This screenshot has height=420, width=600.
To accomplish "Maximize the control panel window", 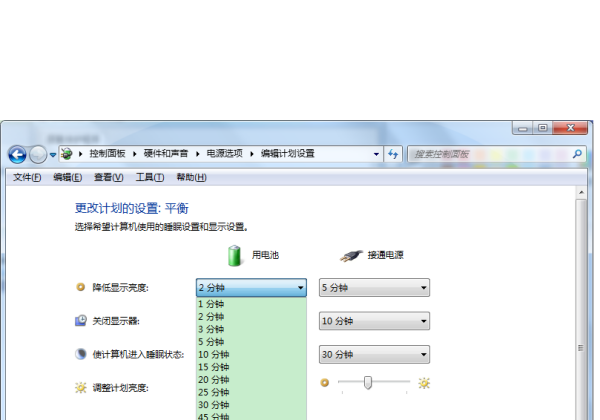I will (x=543, y=128).
